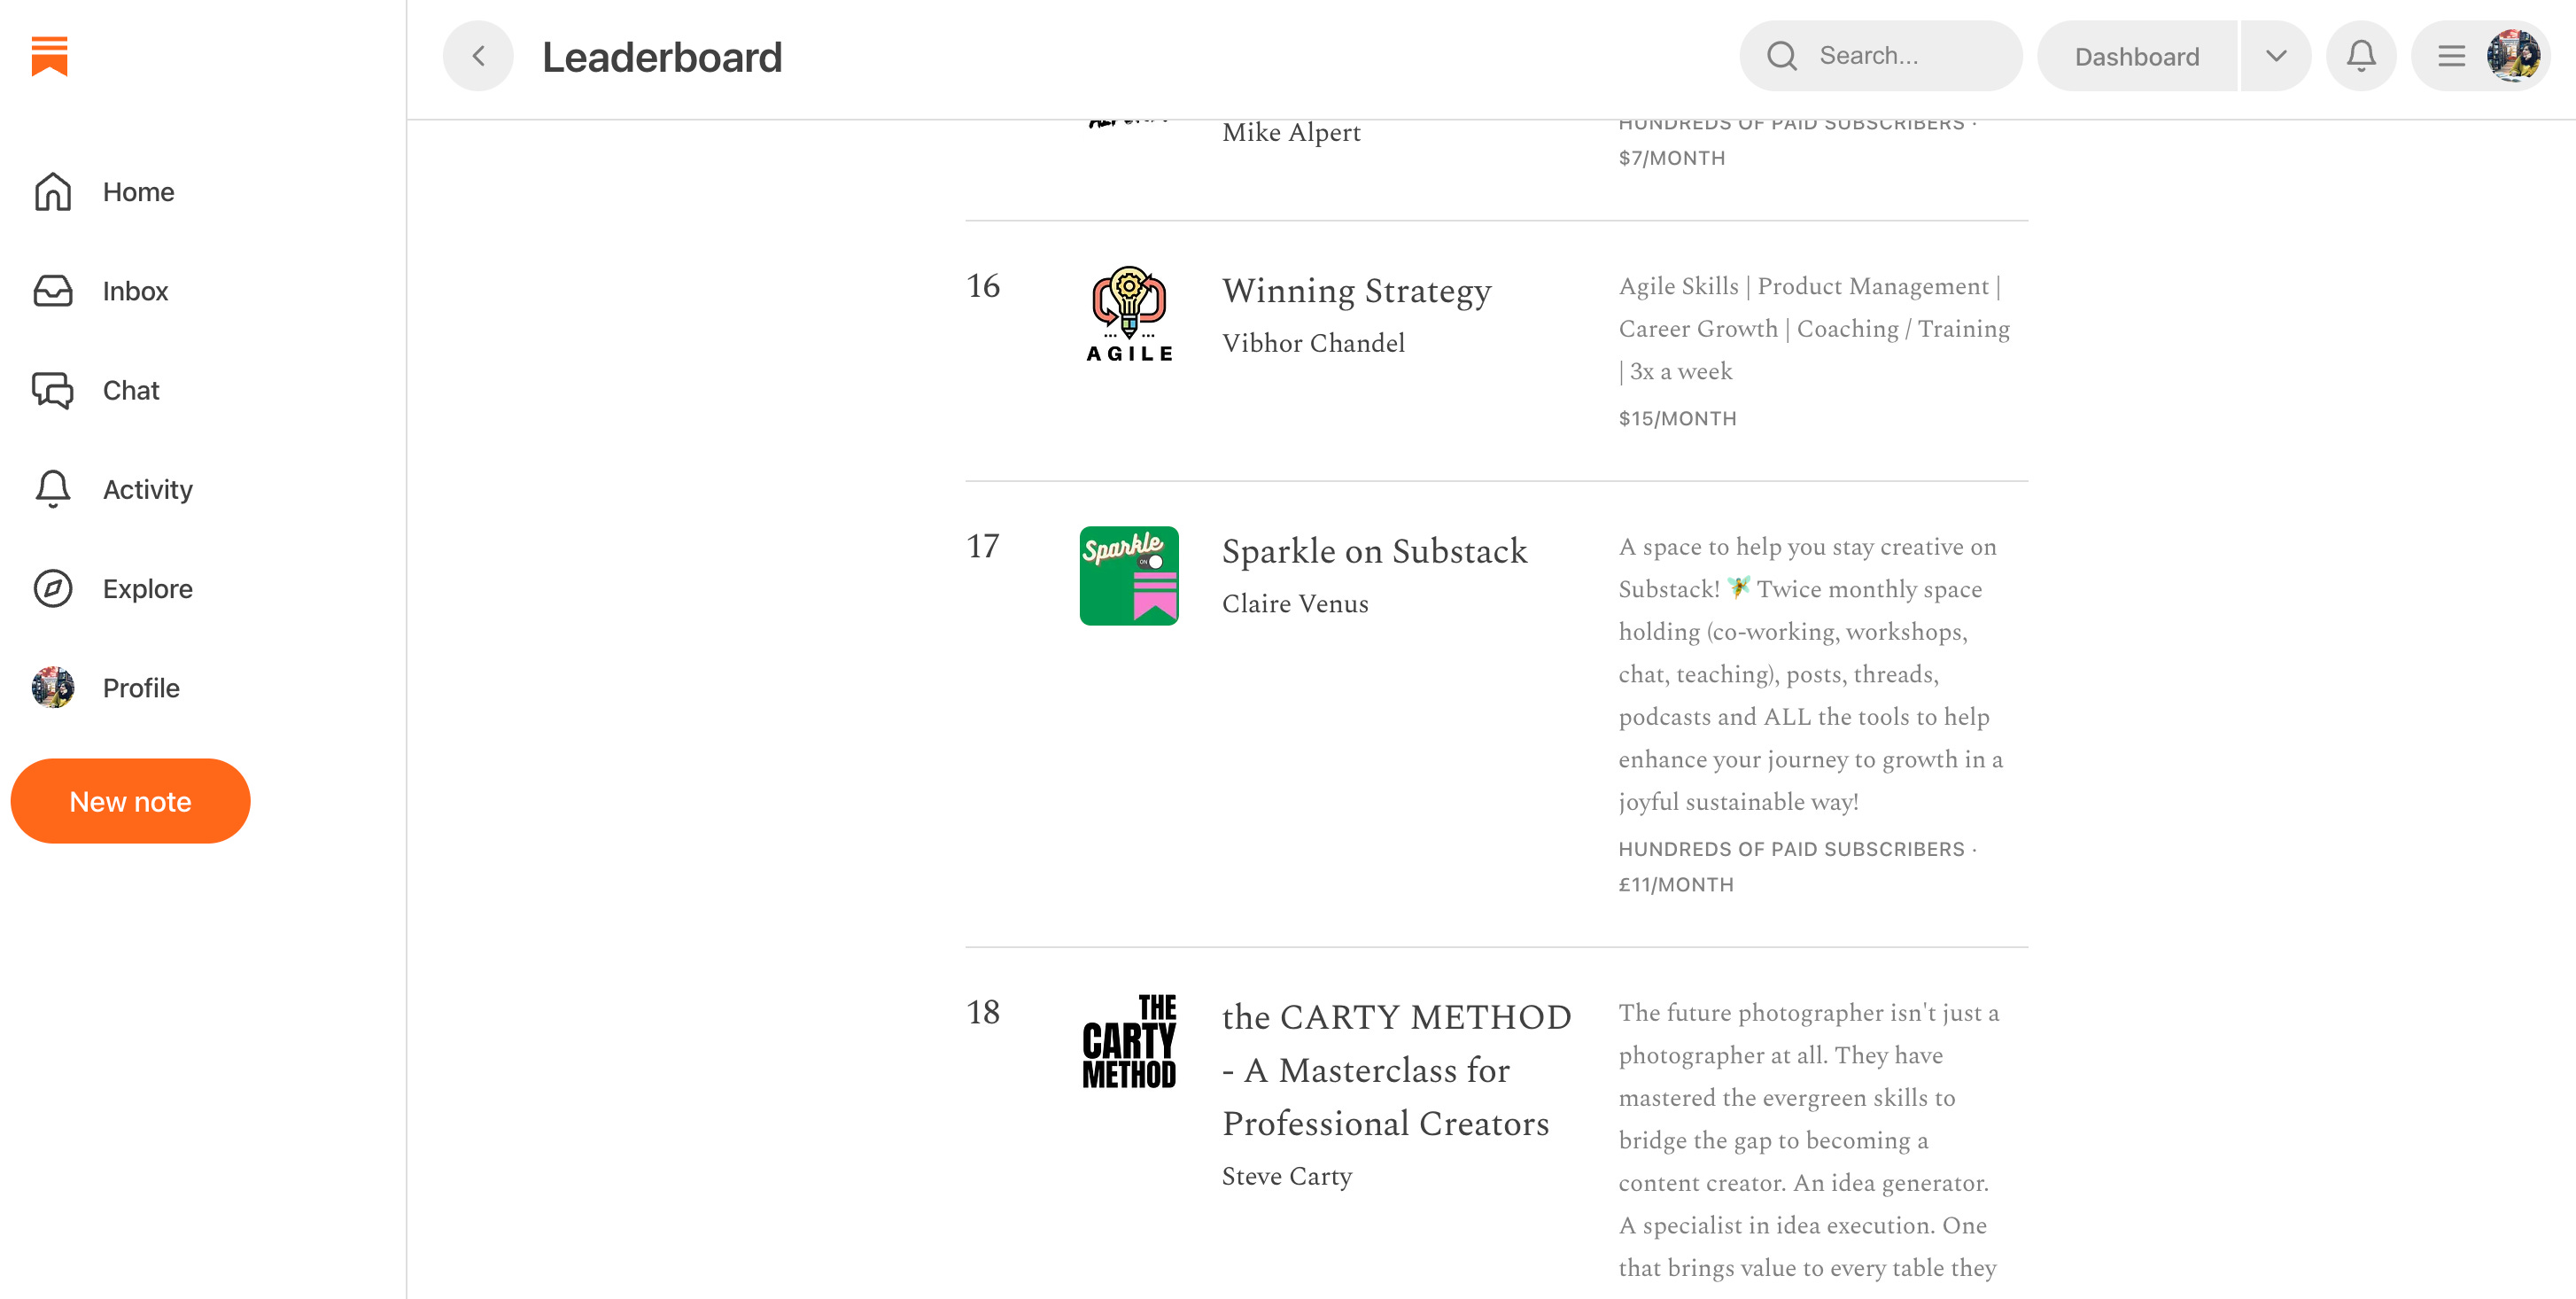Open the search field
The image size is (2576, 1299).
click(x=1880, y=55)
